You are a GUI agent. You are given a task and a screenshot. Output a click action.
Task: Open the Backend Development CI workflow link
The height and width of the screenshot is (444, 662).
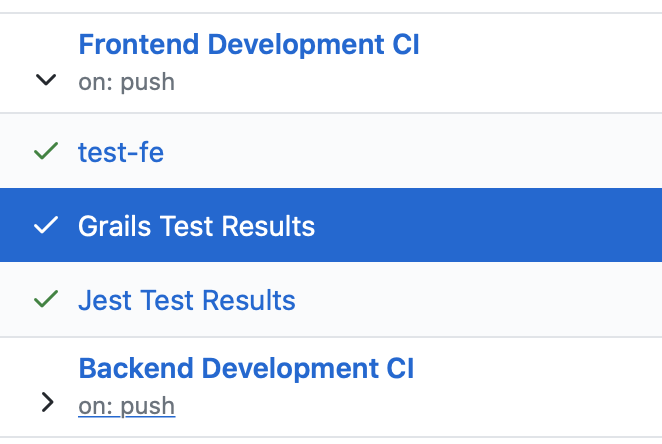246,368
